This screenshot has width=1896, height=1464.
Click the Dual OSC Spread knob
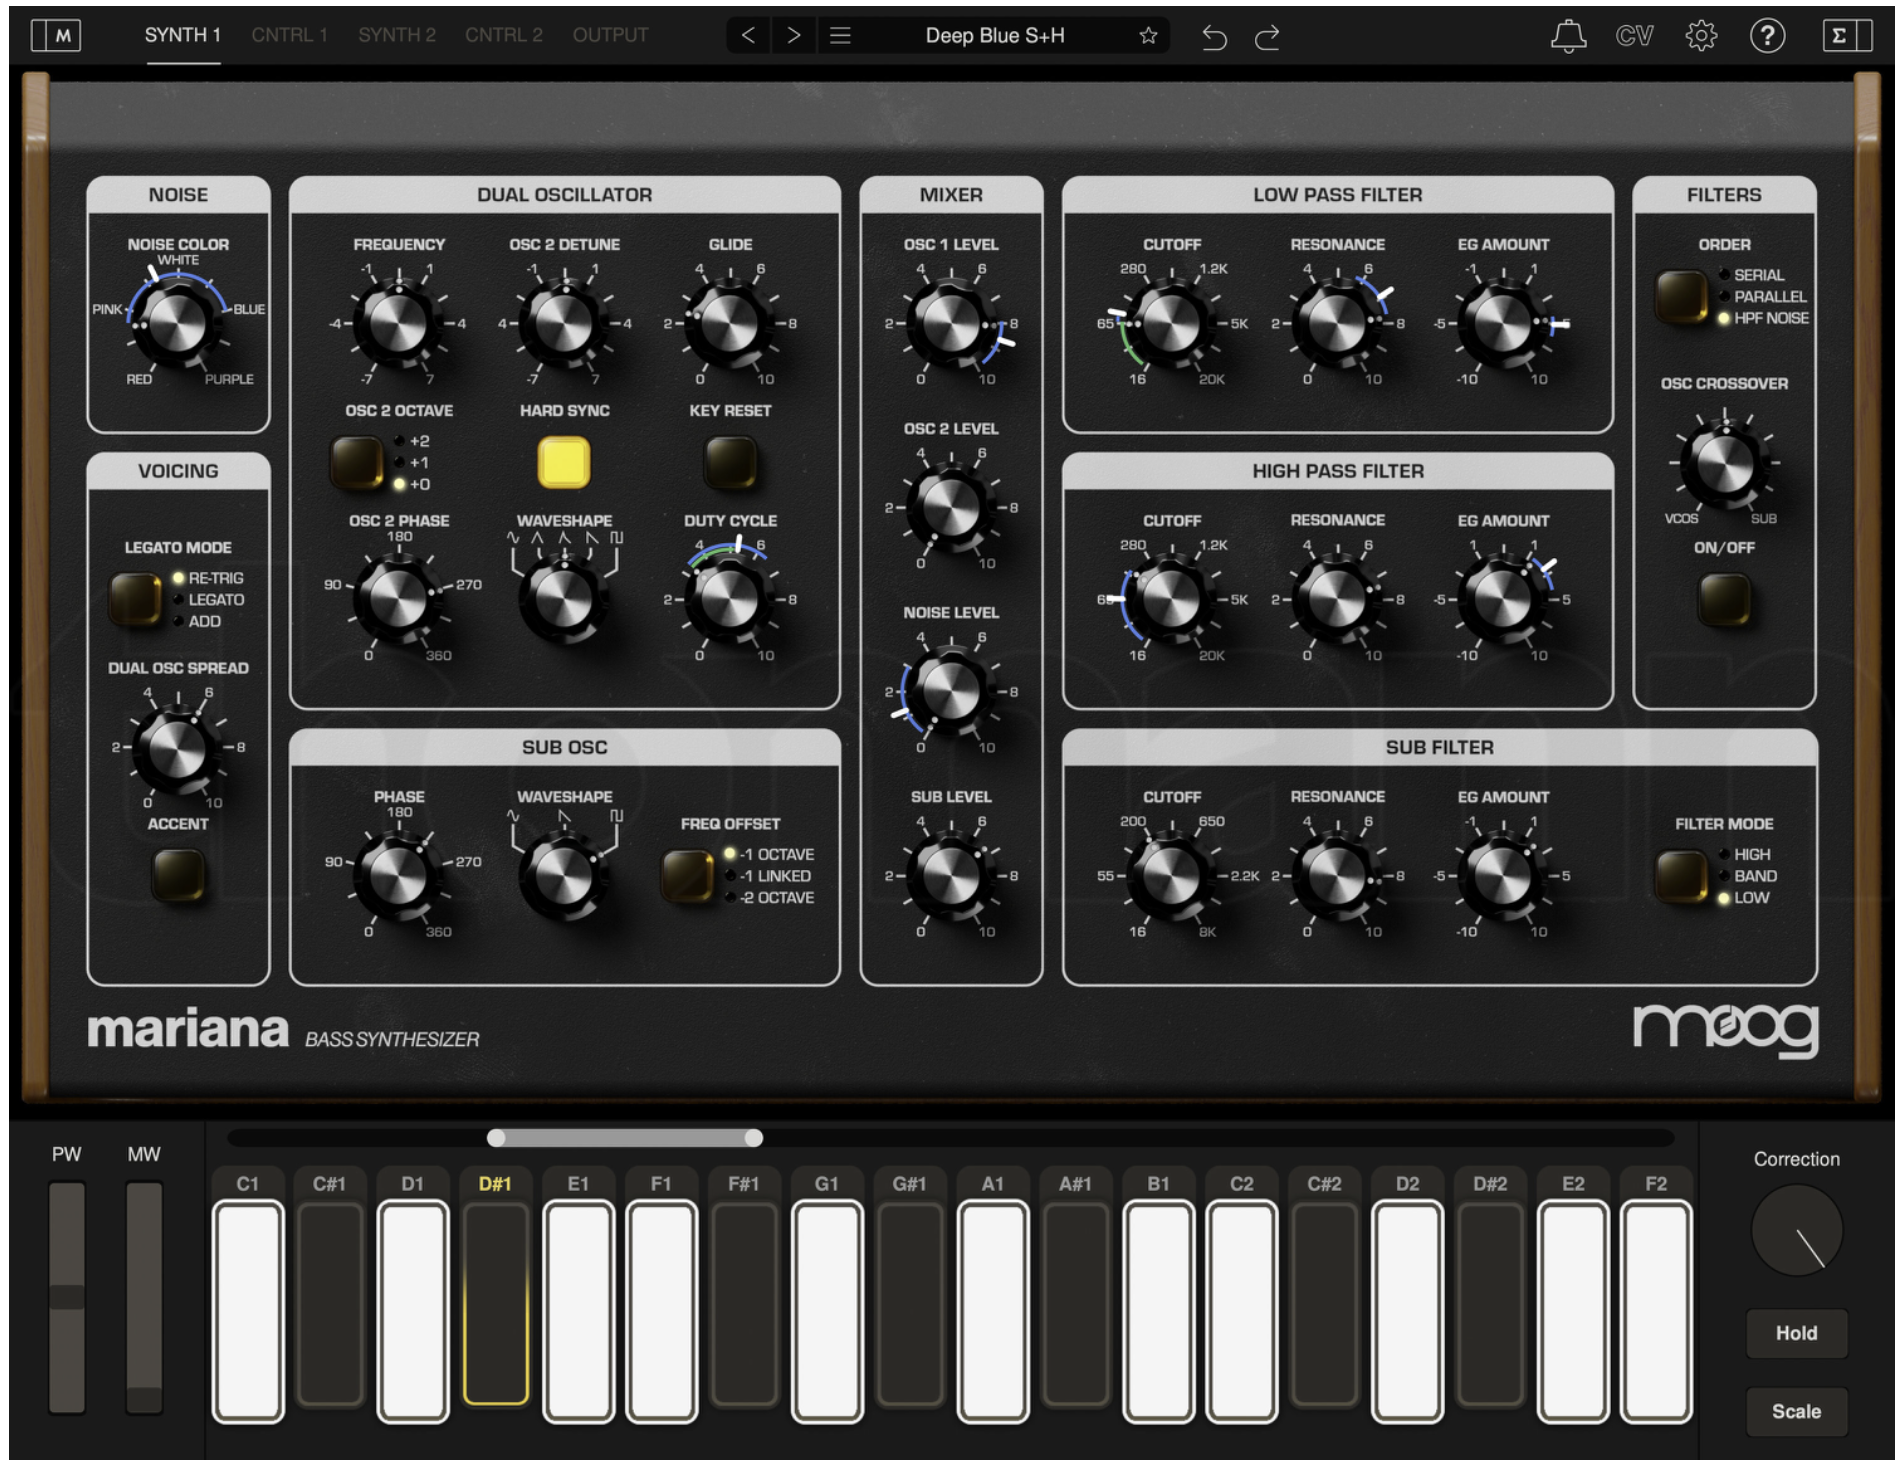[177, 747]
